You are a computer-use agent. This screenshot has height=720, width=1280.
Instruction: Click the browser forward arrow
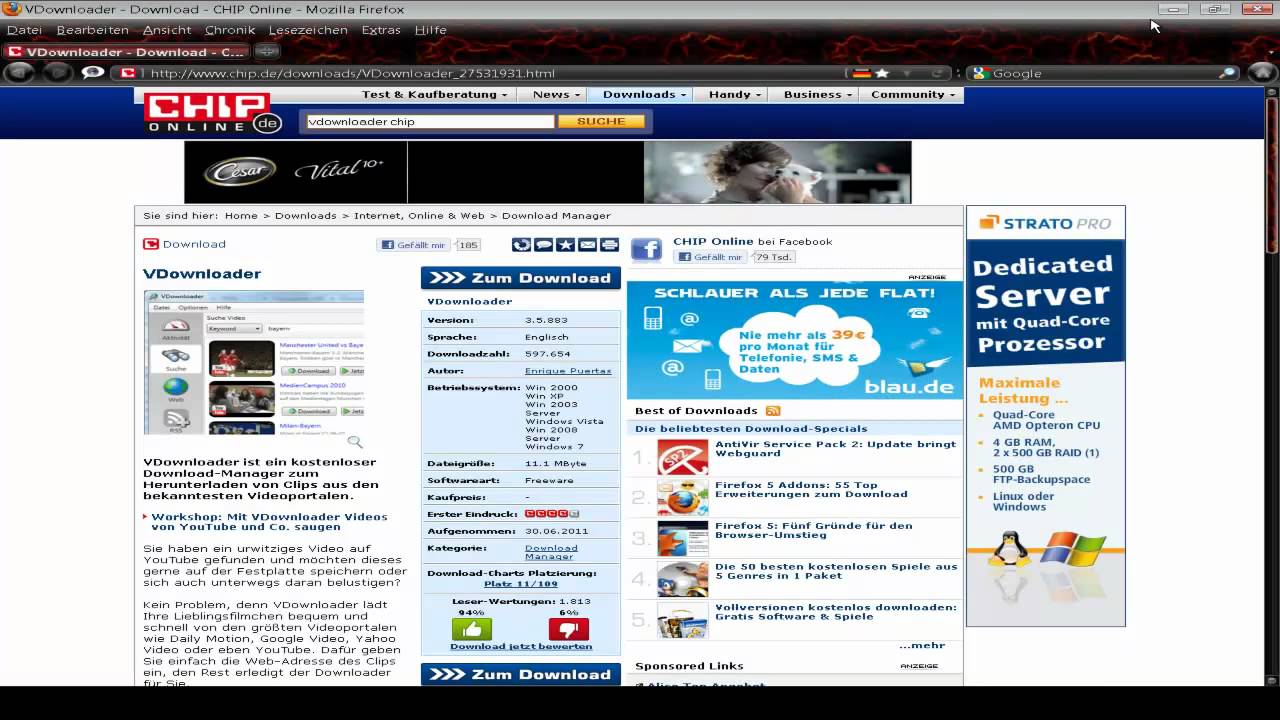point(56,73)
